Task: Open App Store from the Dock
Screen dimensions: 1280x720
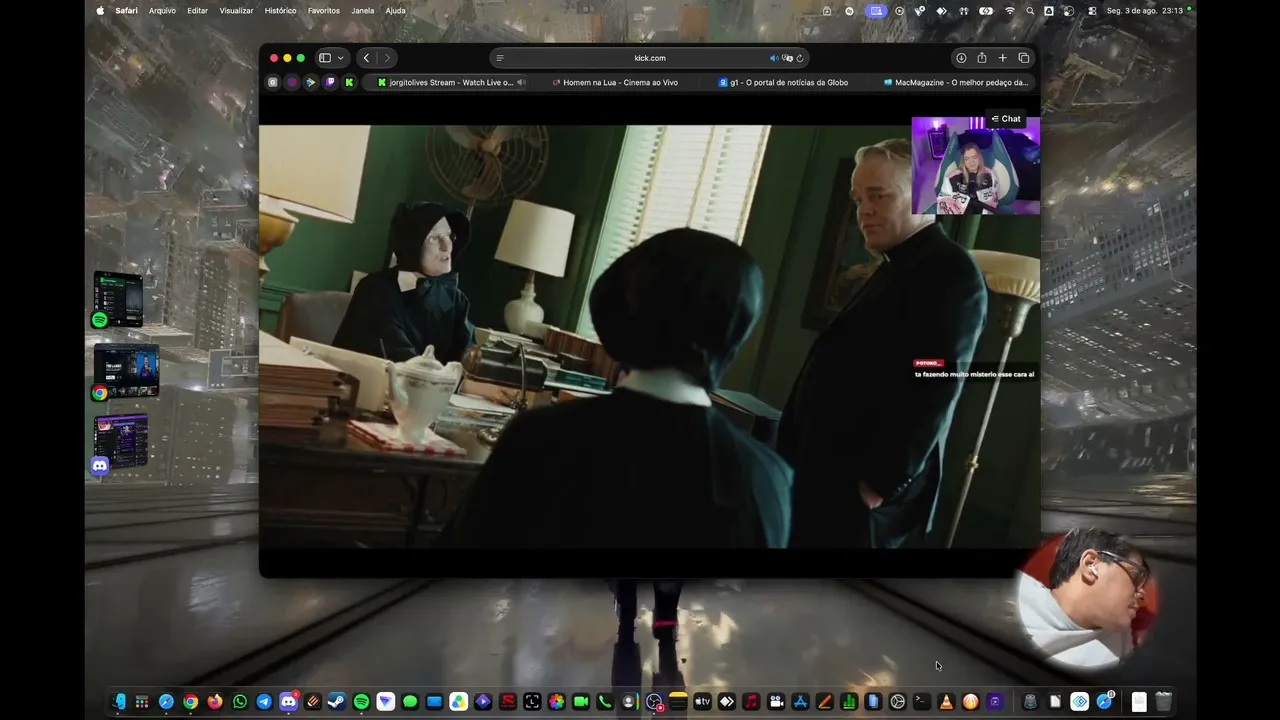Action: 800,702
